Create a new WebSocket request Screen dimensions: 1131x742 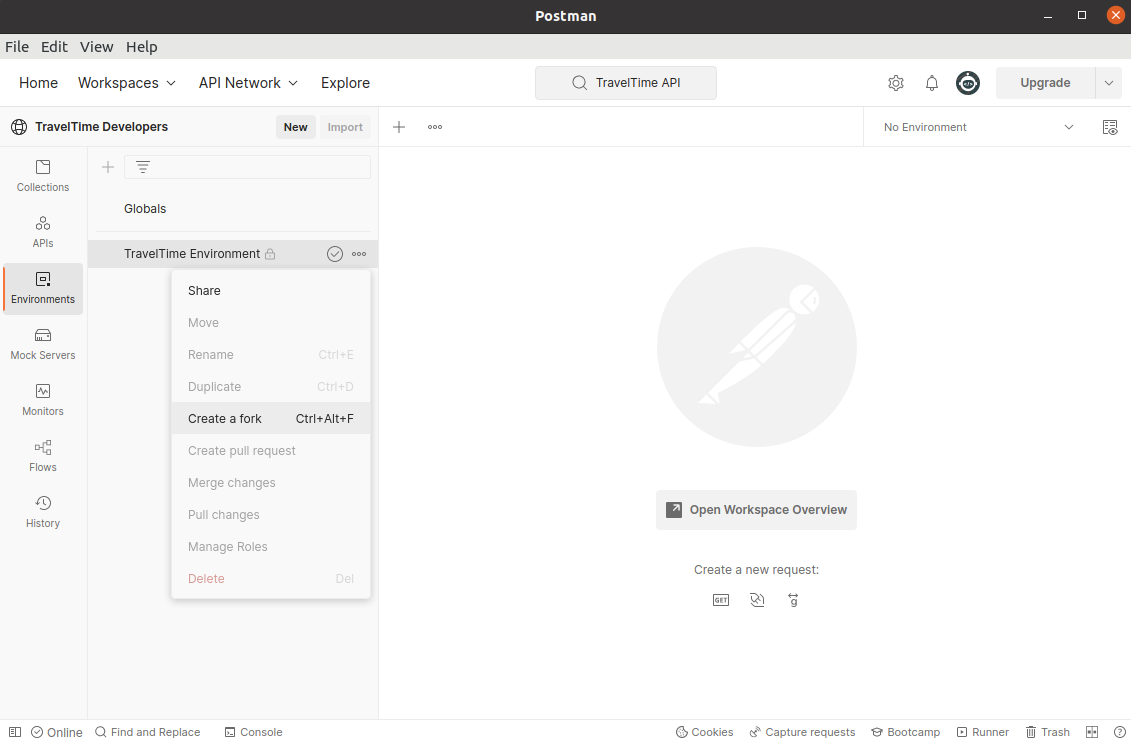(x=757, y=599)
